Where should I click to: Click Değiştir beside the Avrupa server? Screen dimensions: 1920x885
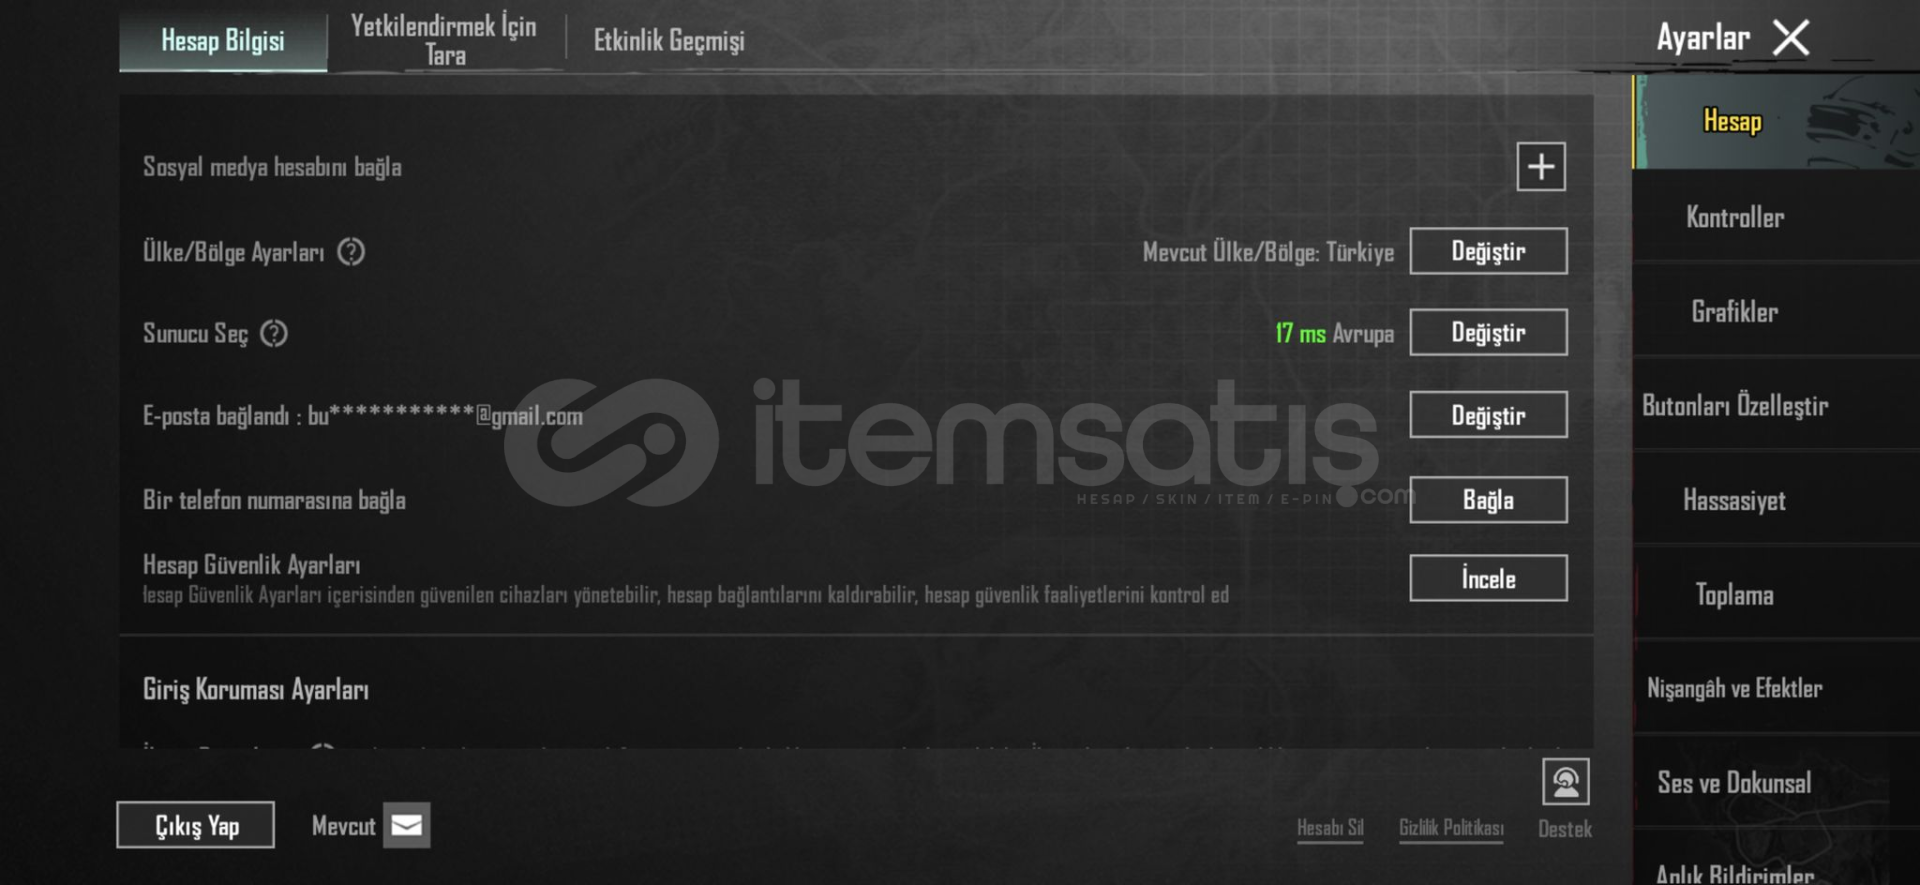click(x=1488, y=333)
